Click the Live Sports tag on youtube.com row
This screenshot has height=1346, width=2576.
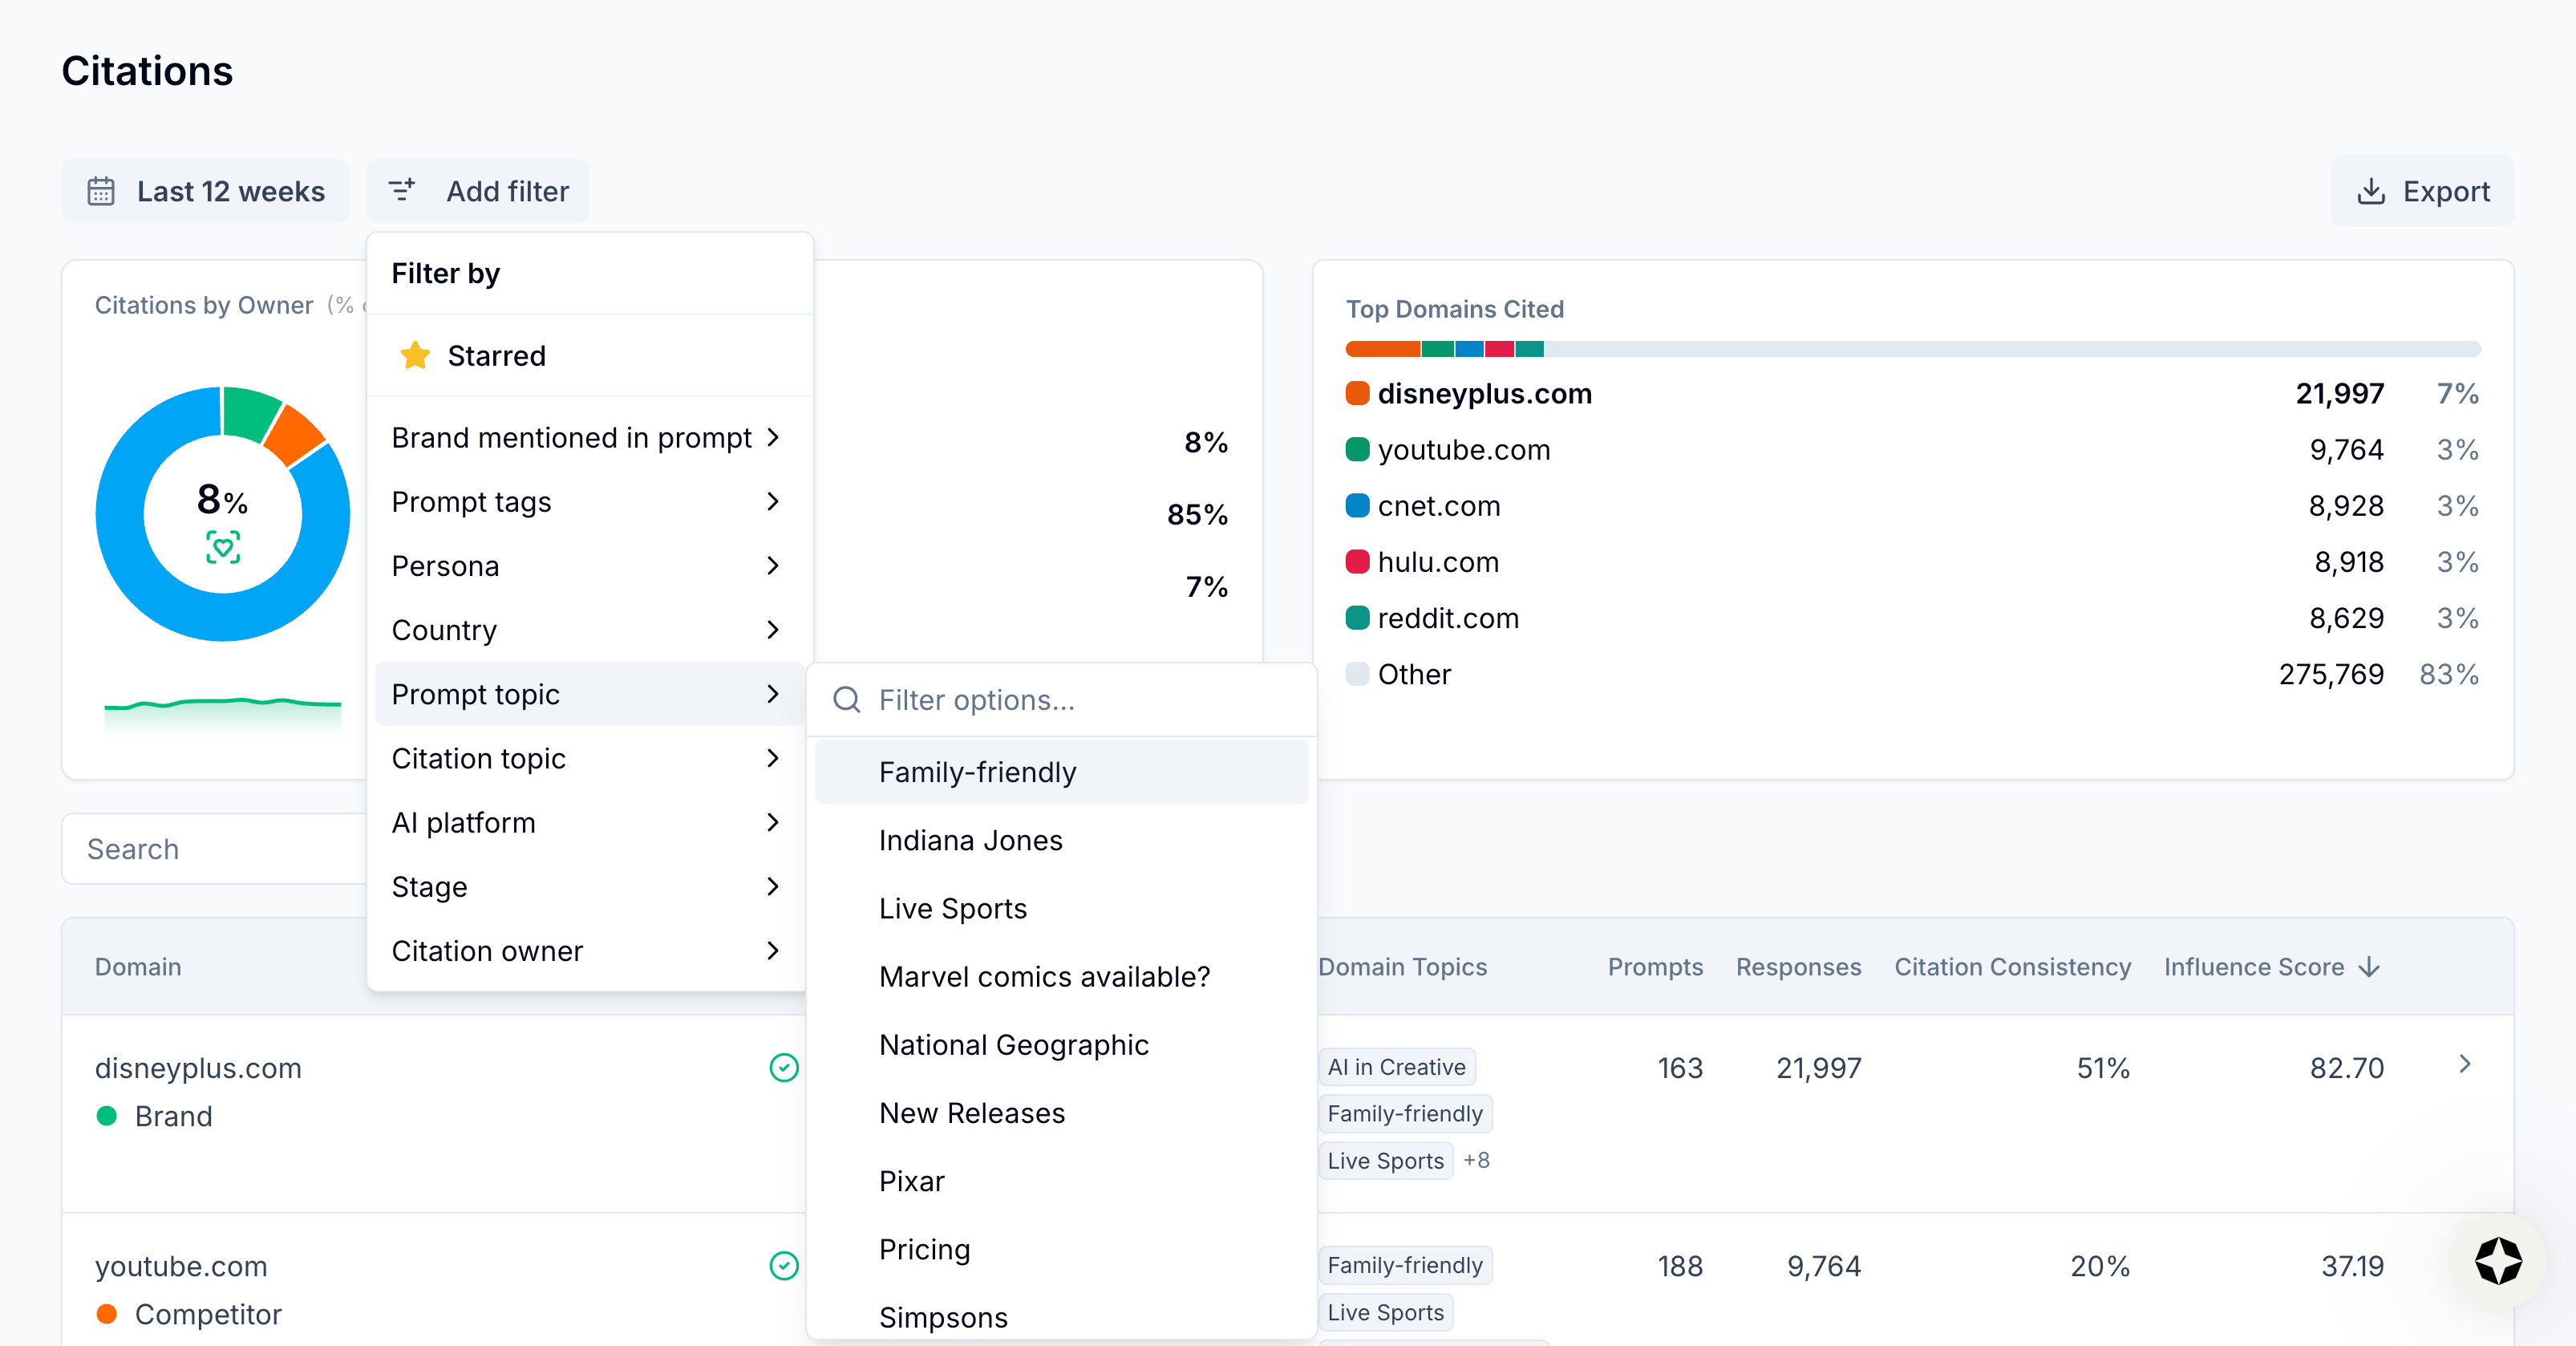point(1385,1313)
